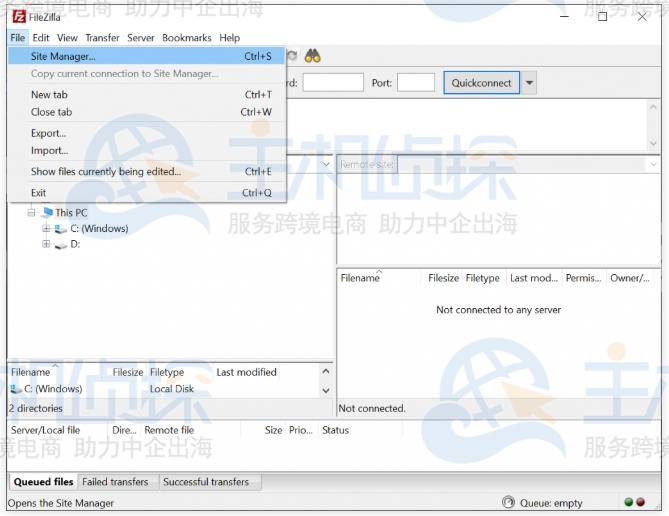Click the red activity indicator light
Screen dimensions: 669x516
640,502
